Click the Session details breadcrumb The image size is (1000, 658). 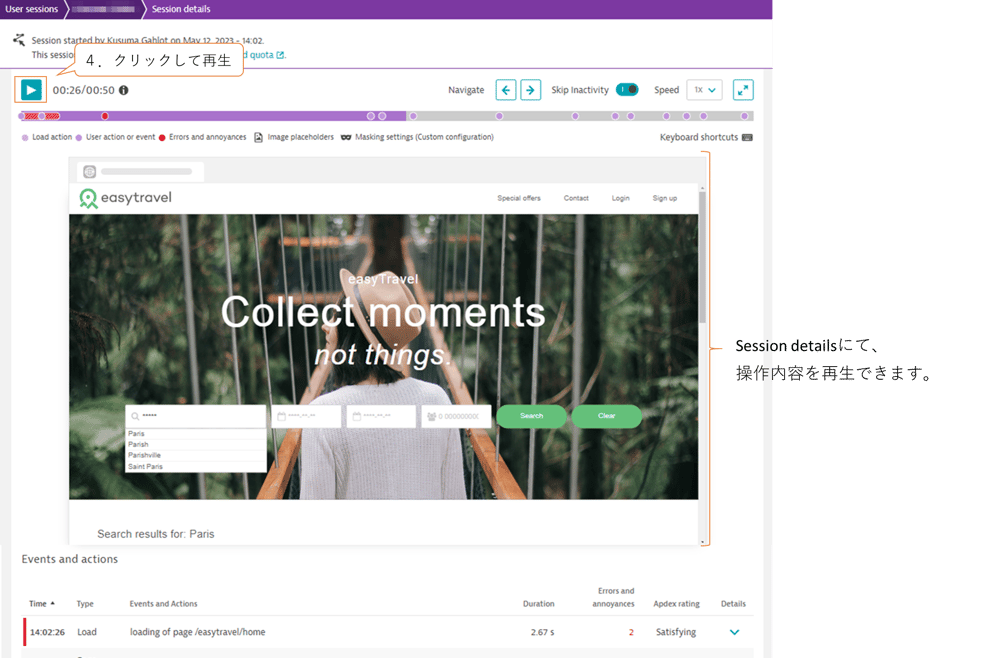(181, 9)
